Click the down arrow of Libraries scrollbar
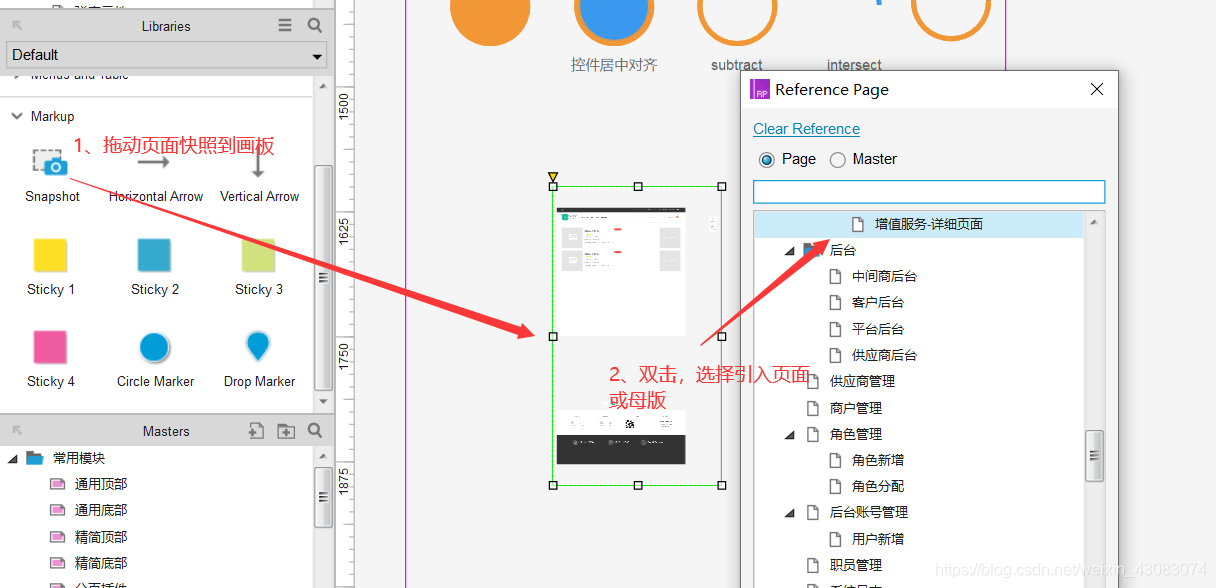The image size is (1216, 588). (x=322, y=402)
